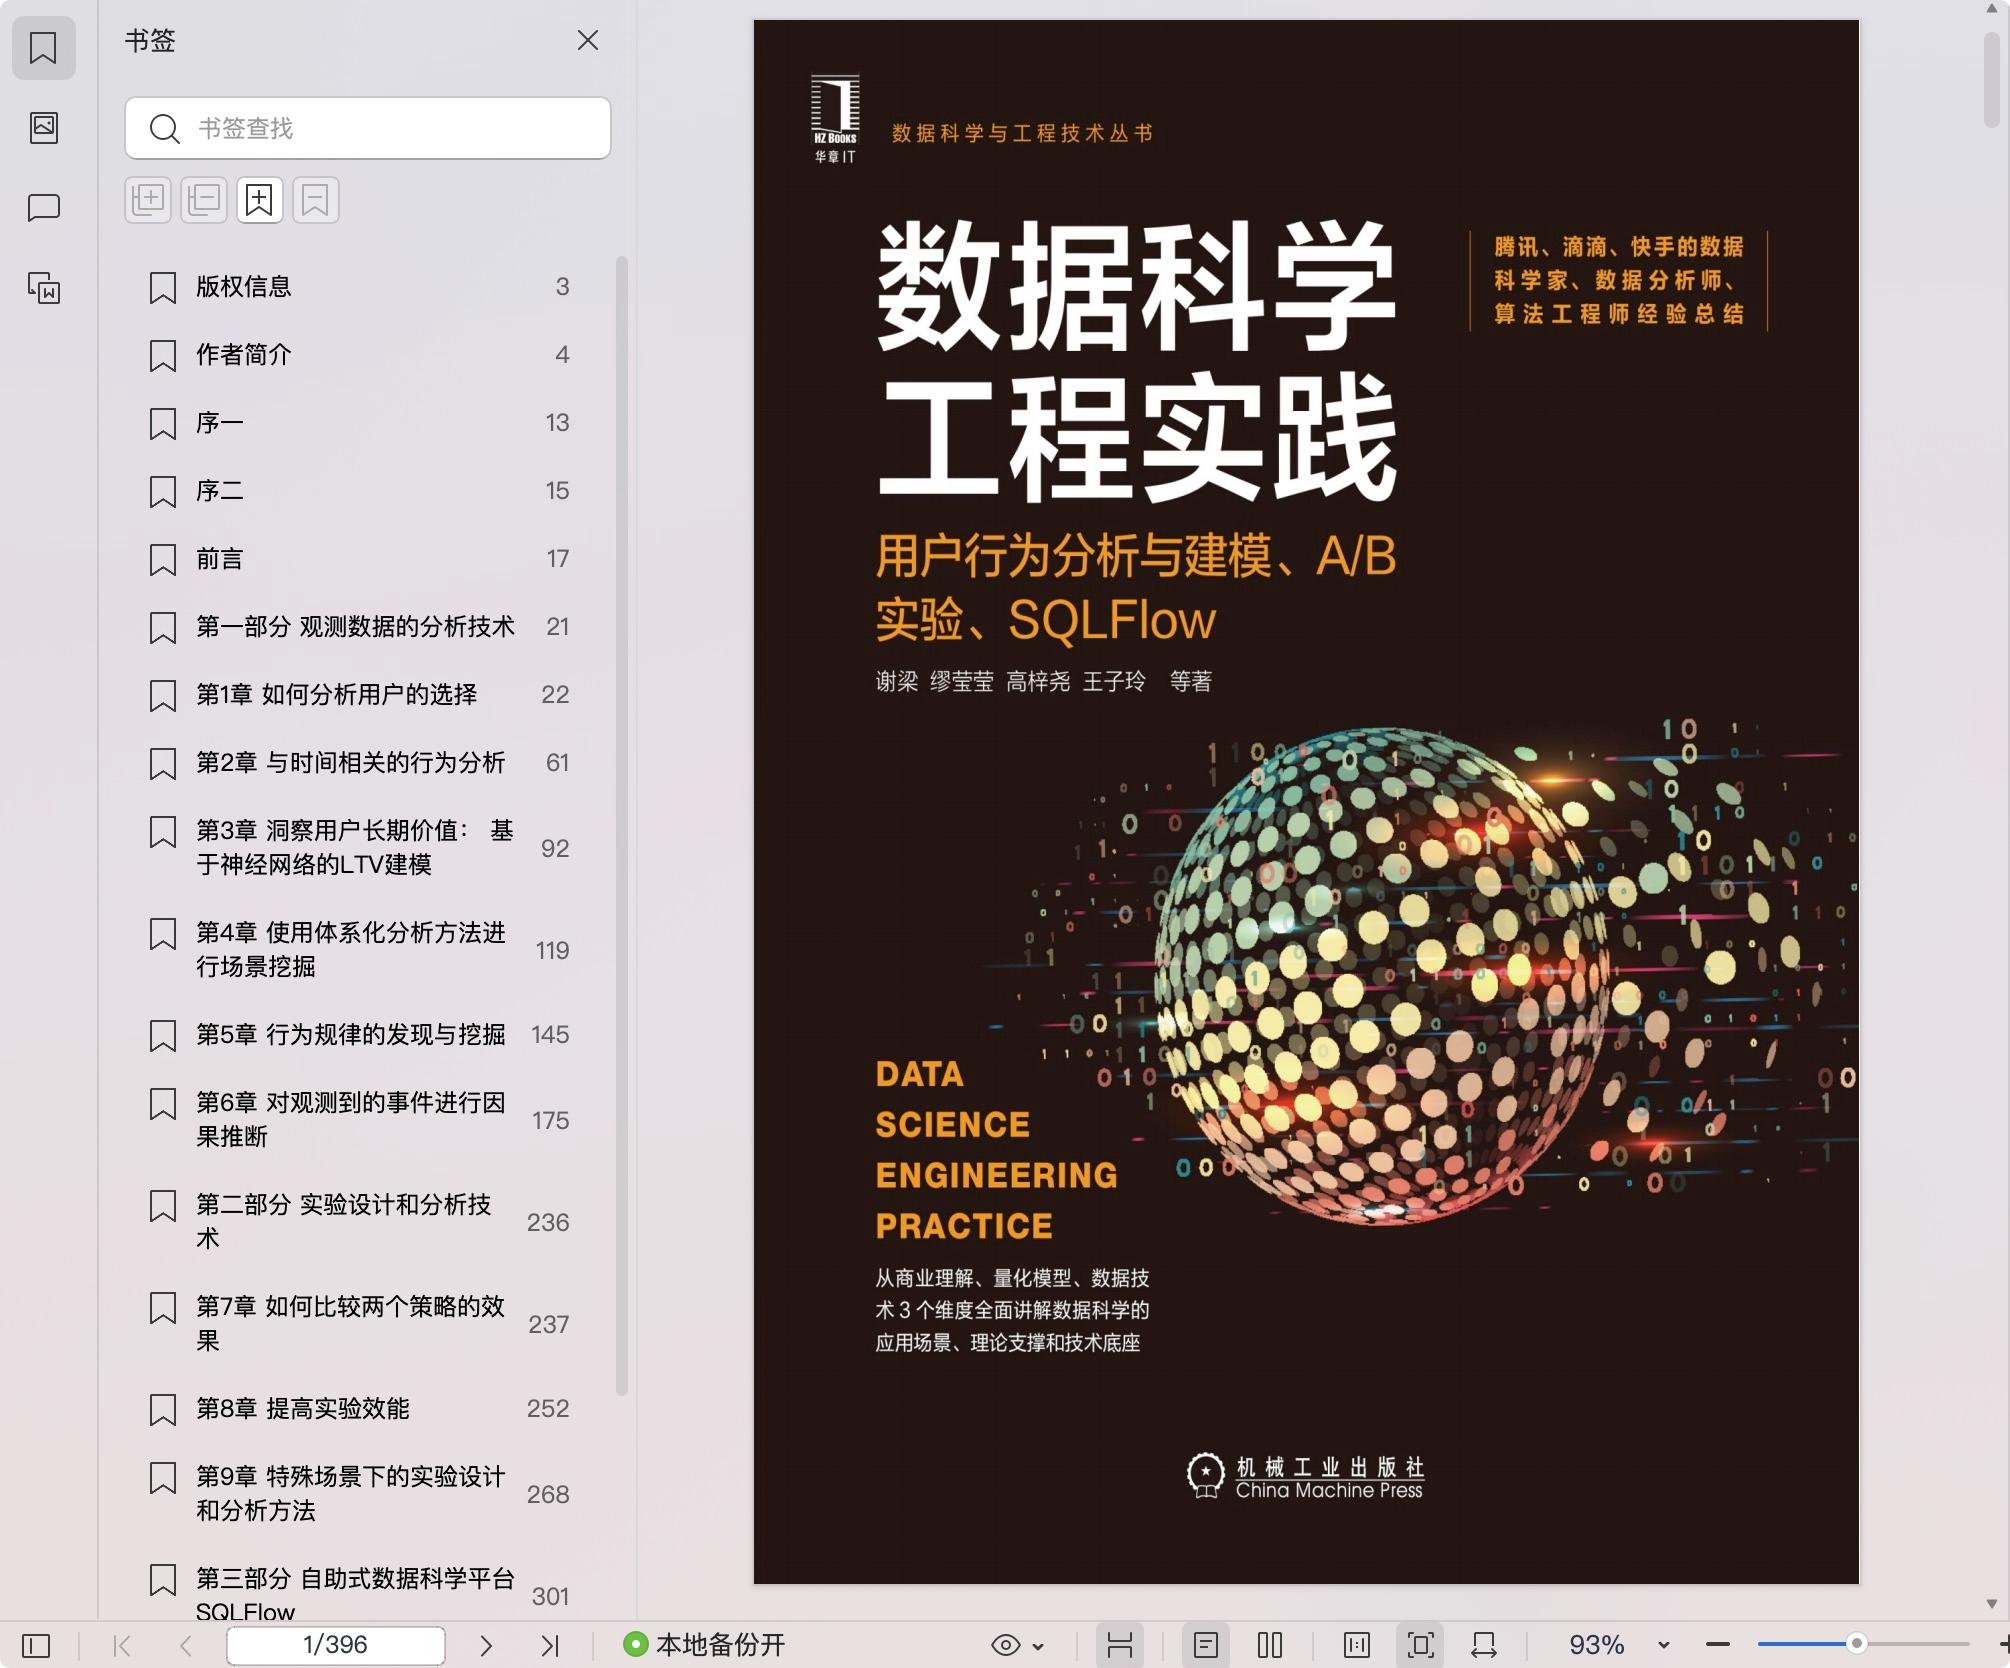Open 第3章 洞察用户长期价值 bookmark
This screenshot has height=1668, width=2010.
coord(360,848)
